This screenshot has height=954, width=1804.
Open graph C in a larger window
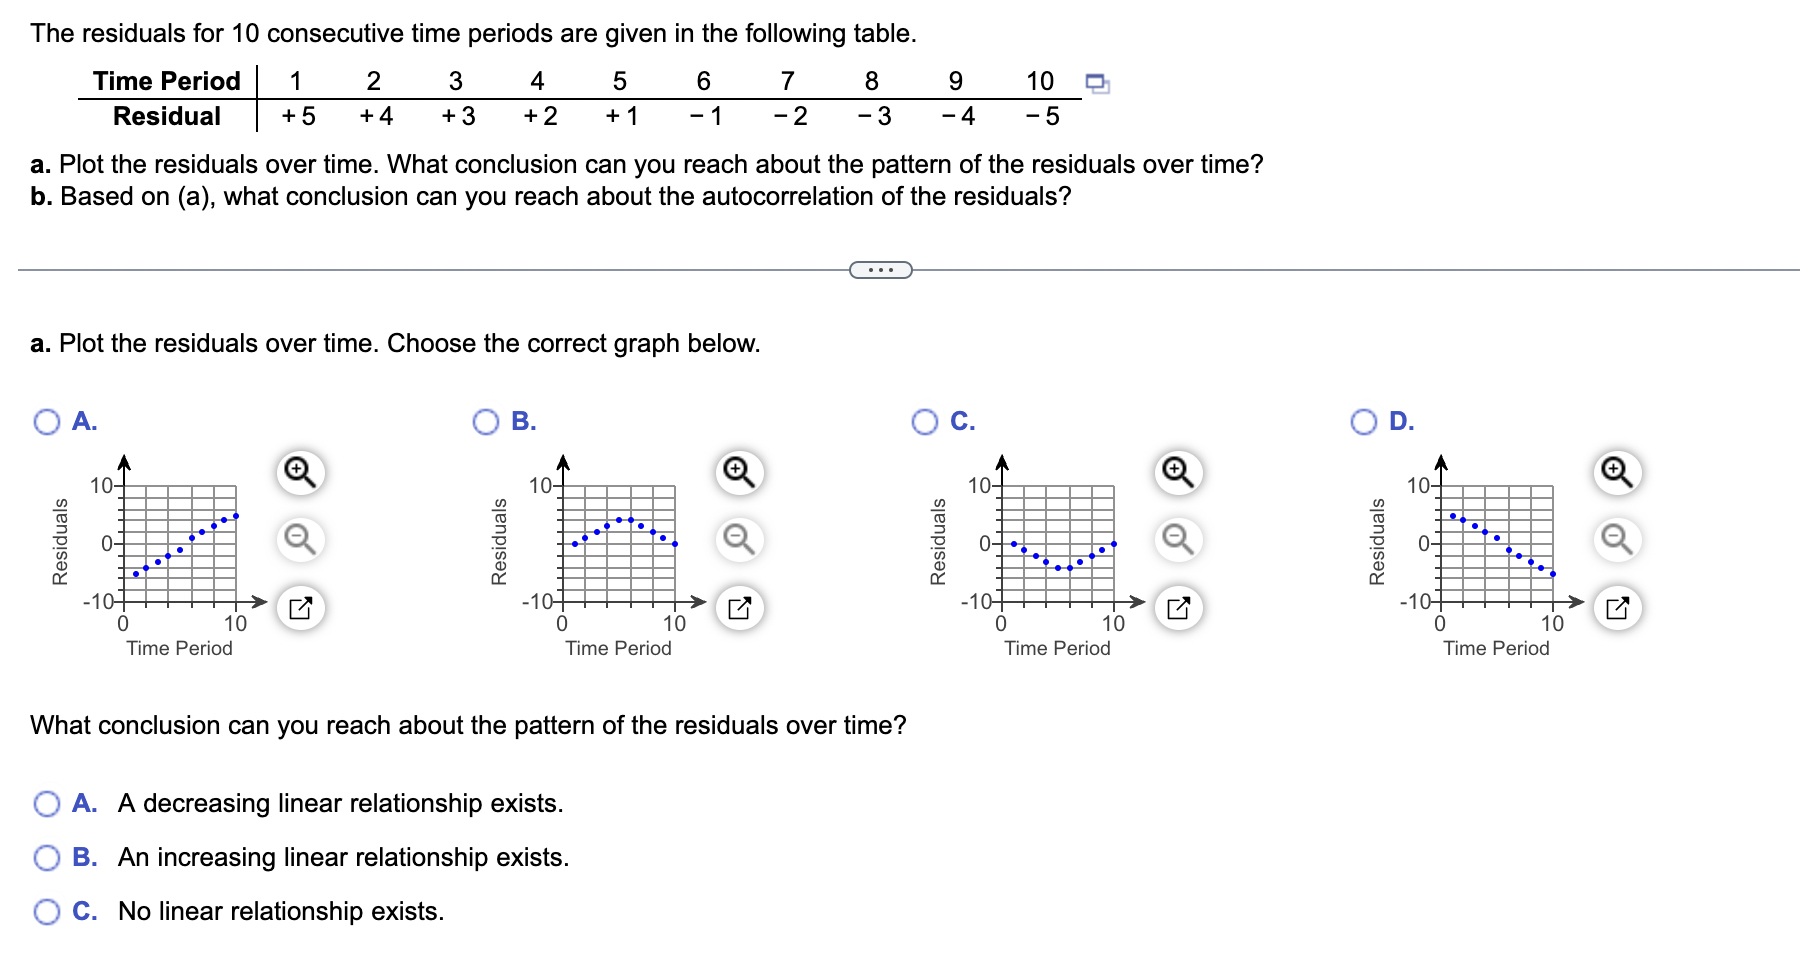click(x=1176, y=607)
